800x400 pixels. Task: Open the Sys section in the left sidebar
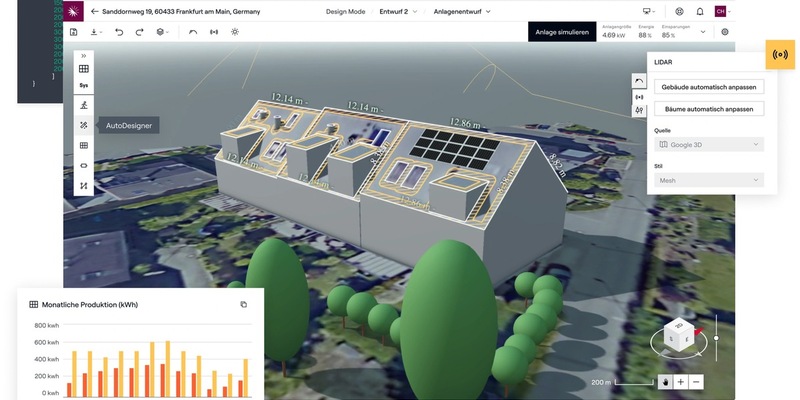pos(84,85)
